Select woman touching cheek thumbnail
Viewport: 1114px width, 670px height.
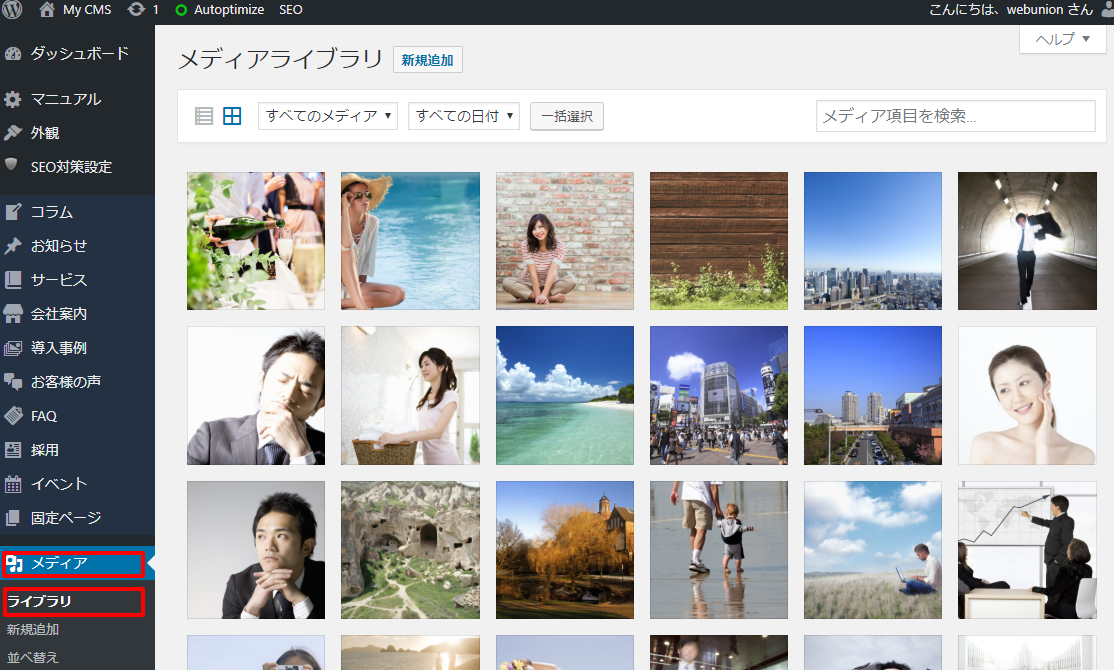click(x=1027, y=396)
